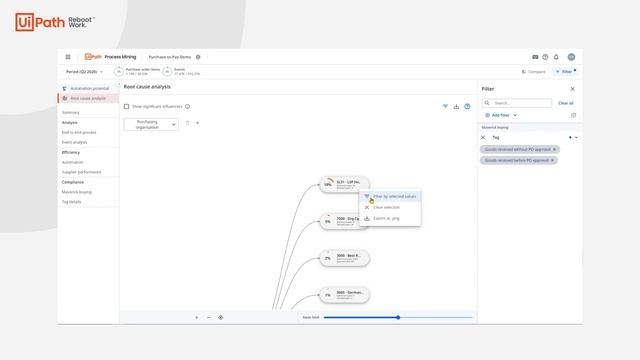This screenshot has width=640, height=360.
Task: Open the Automation page under Efficiency
Action: tap(72, 162)
